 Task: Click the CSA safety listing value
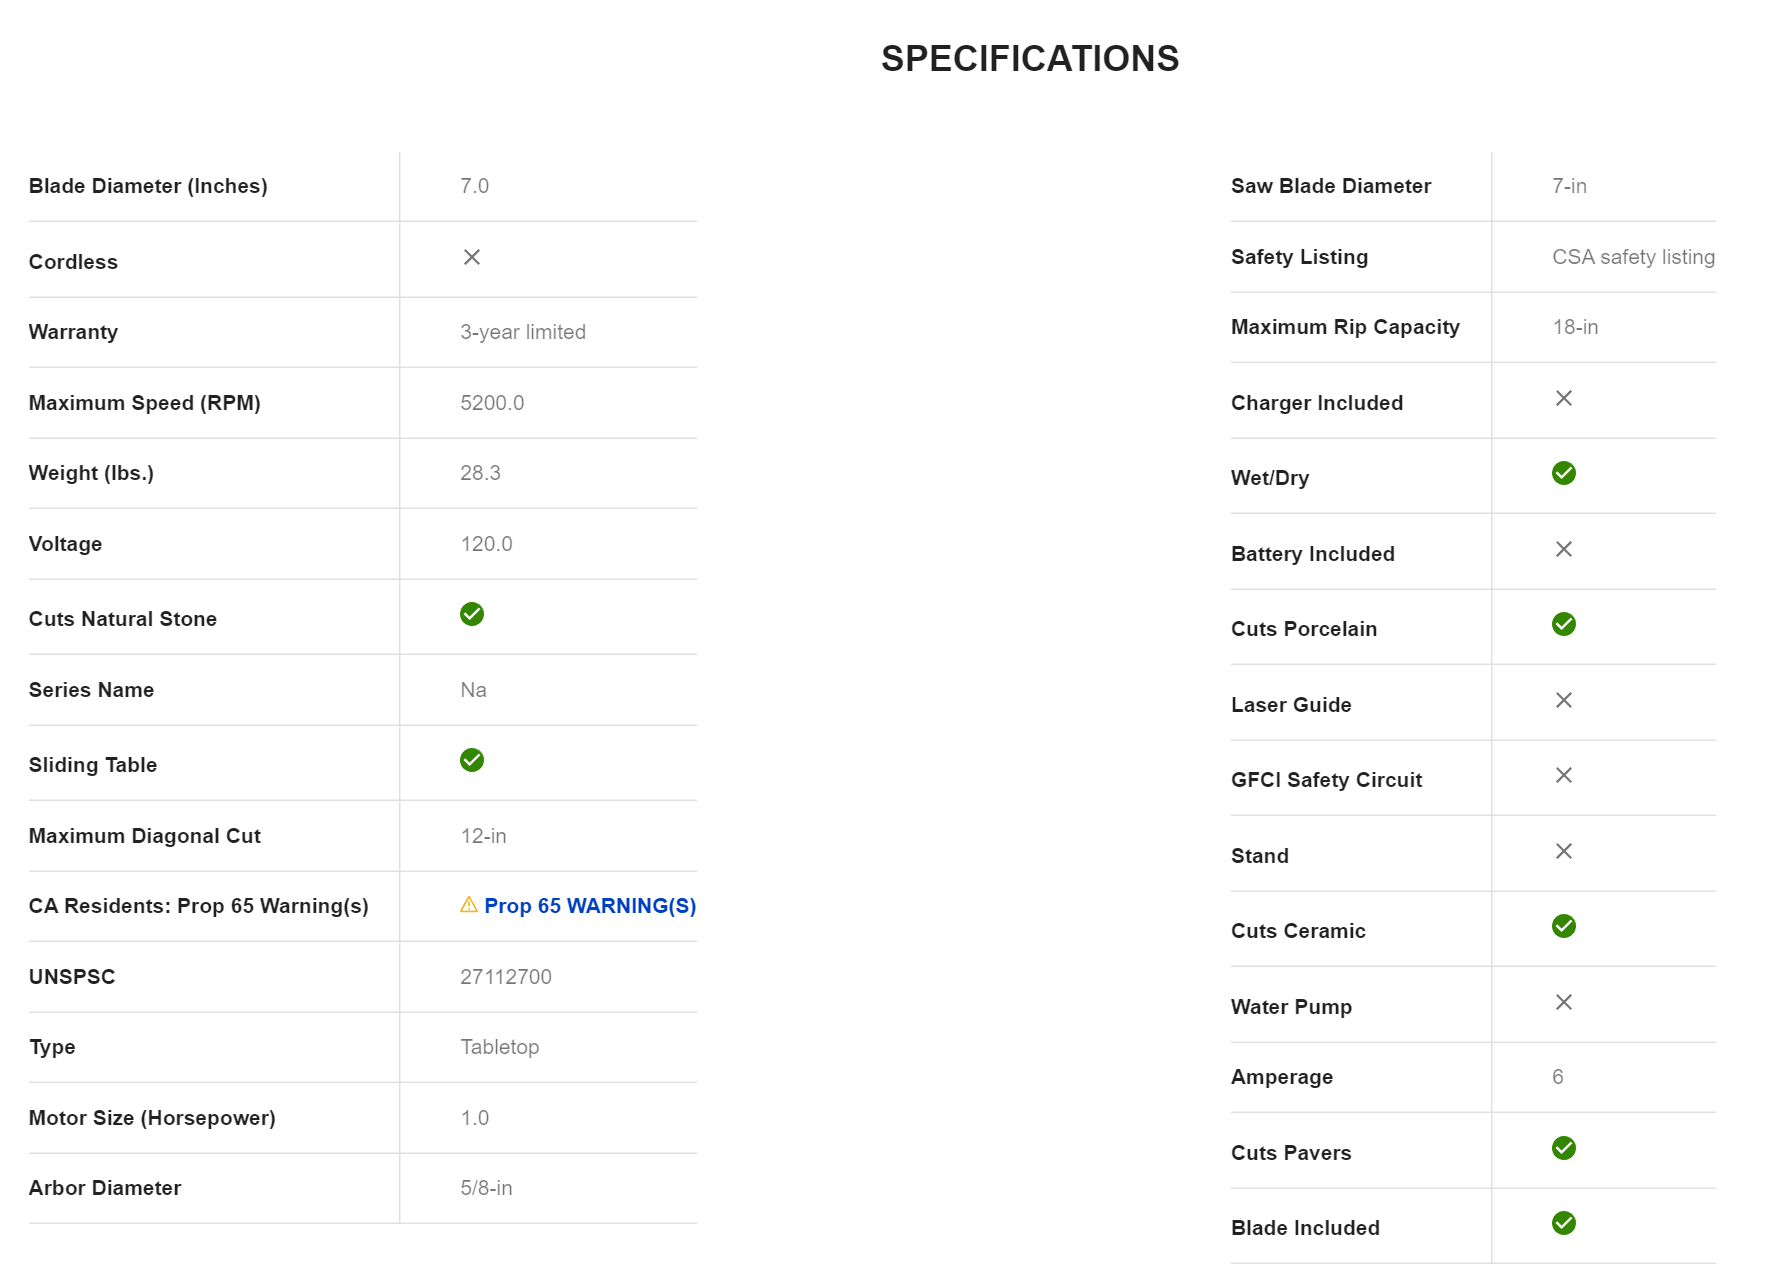pos(1633,257)
